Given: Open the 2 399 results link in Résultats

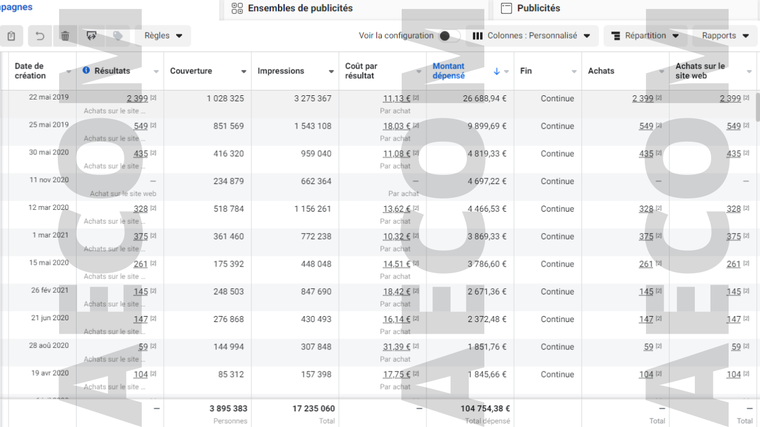Looking at the screenshot, I should pyautogui.click(x=137, y=98).
